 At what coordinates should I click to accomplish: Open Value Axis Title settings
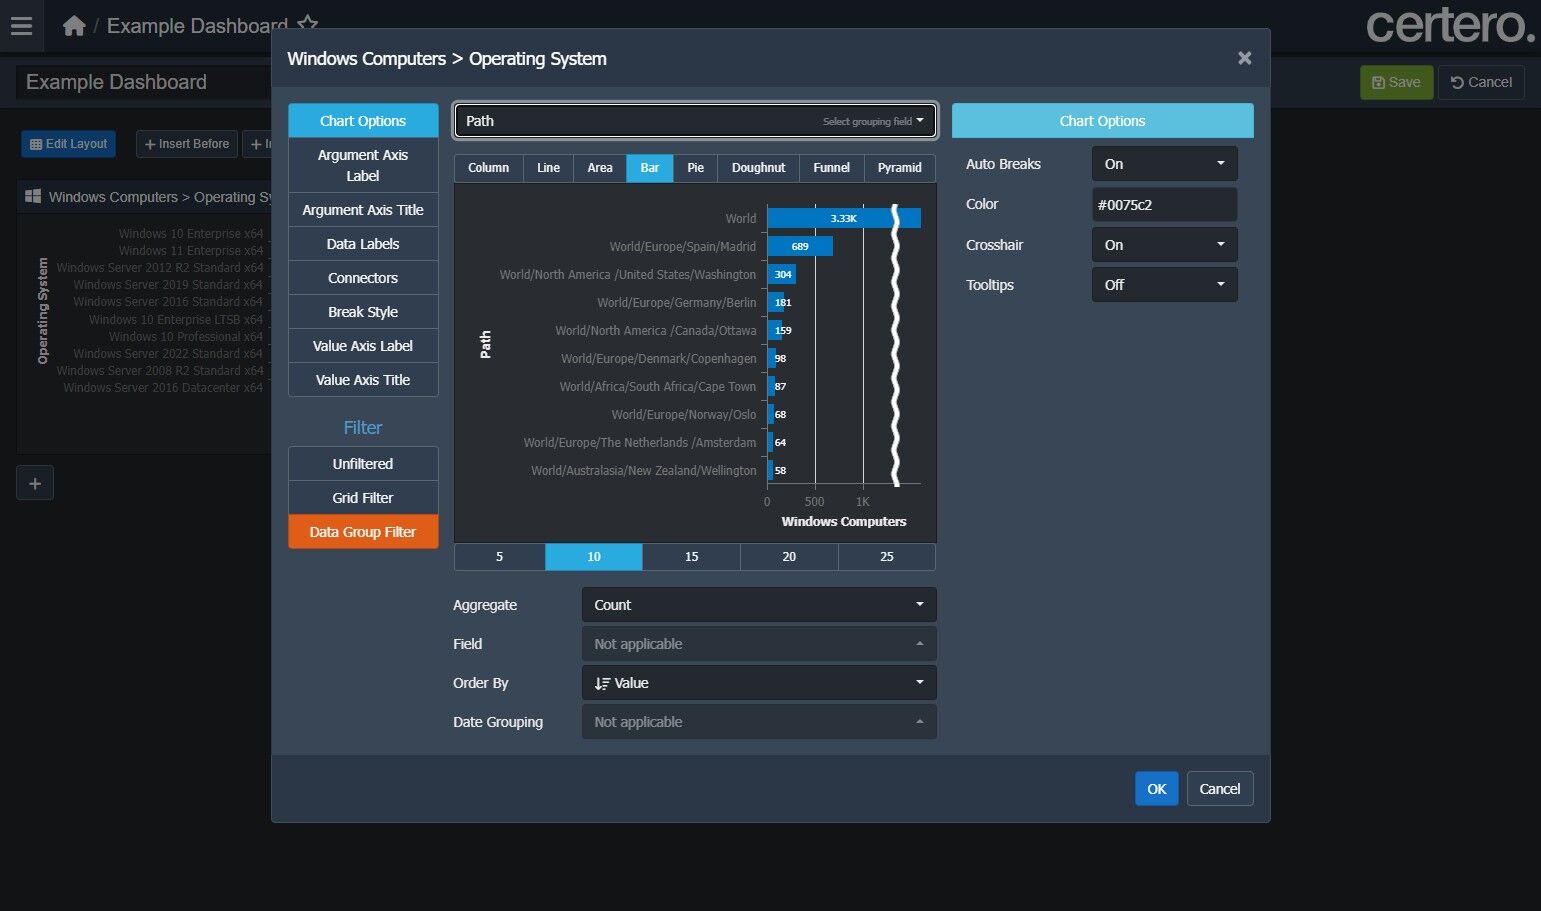click(x=363, y=380)
